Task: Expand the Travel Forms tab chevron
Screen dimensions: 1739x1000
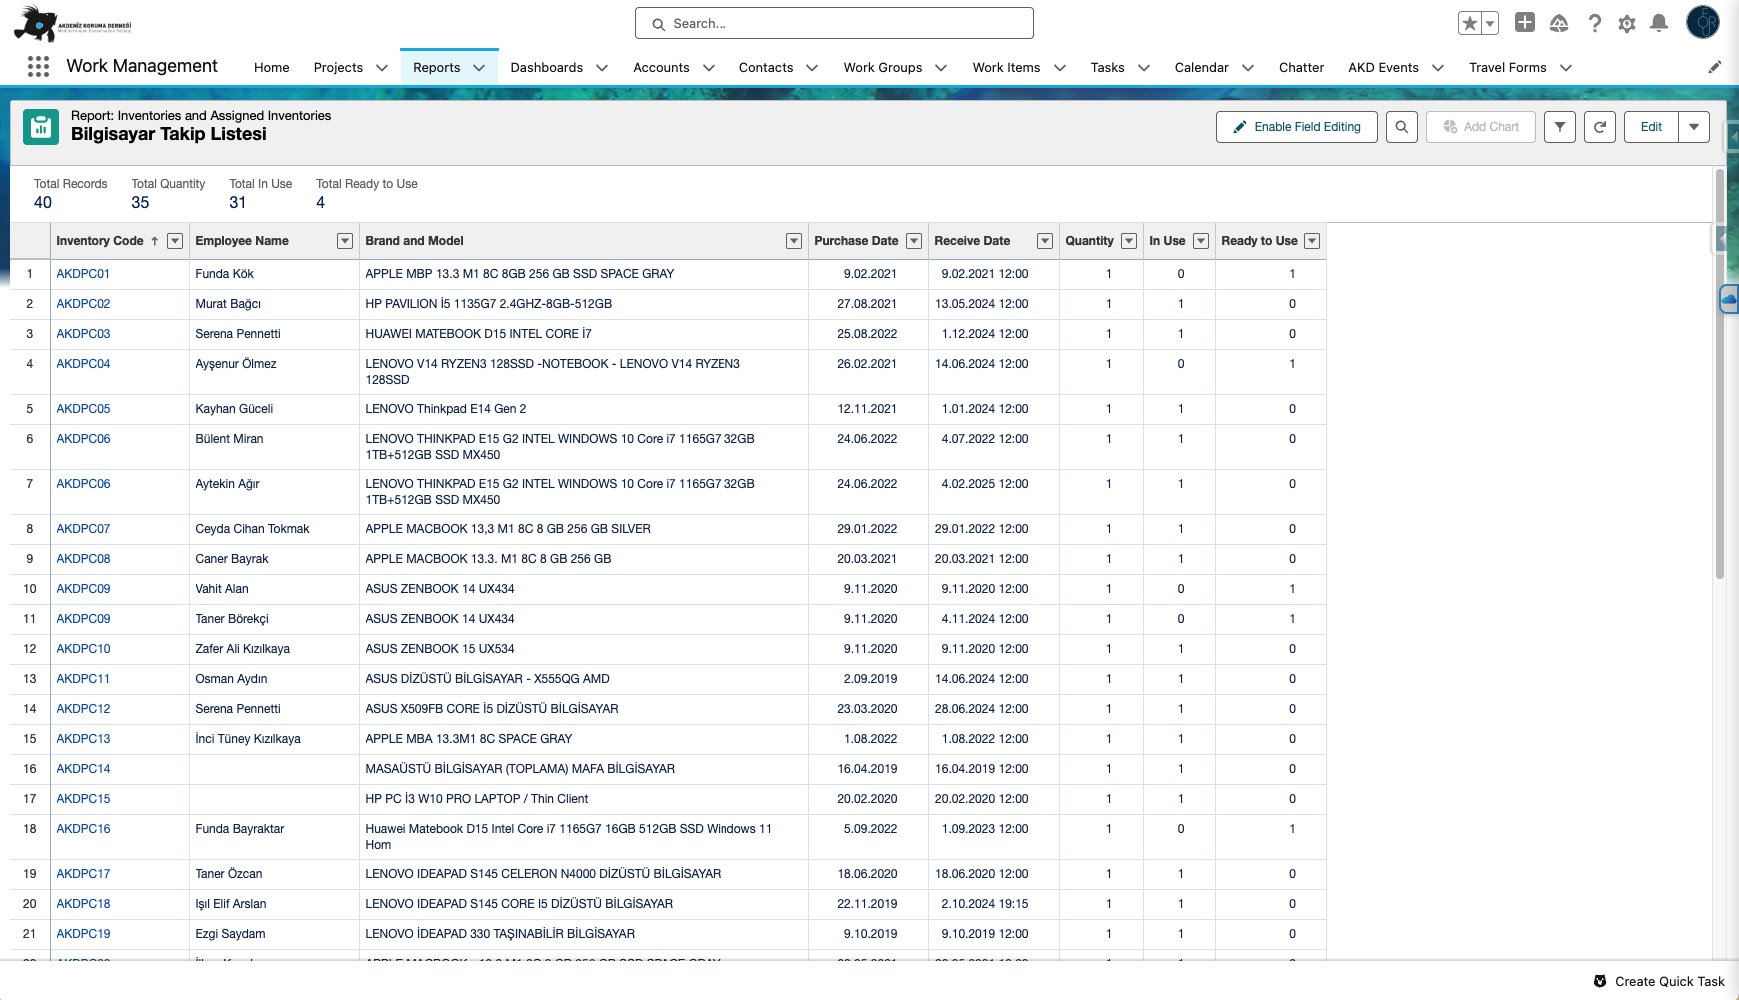Action: (1566, 68)
